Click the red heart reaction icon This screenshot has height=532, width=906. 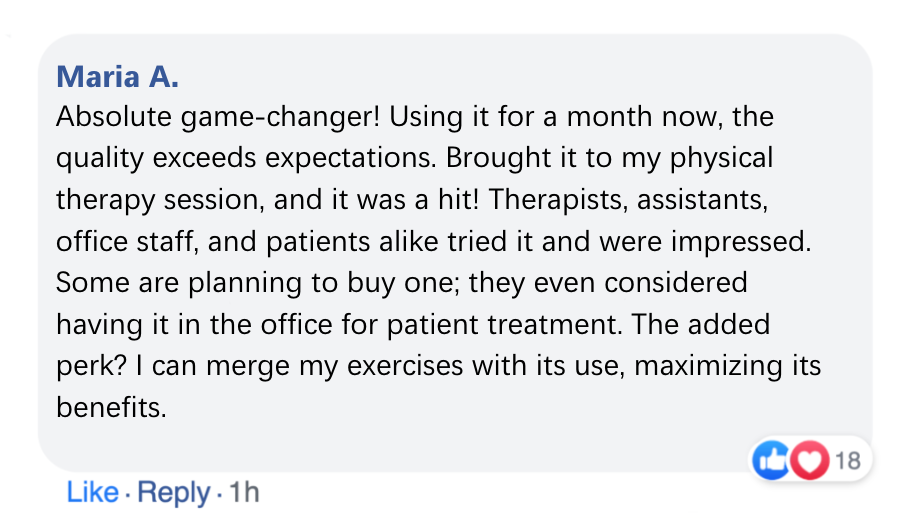pyautogui.click(x=806, y=460)
